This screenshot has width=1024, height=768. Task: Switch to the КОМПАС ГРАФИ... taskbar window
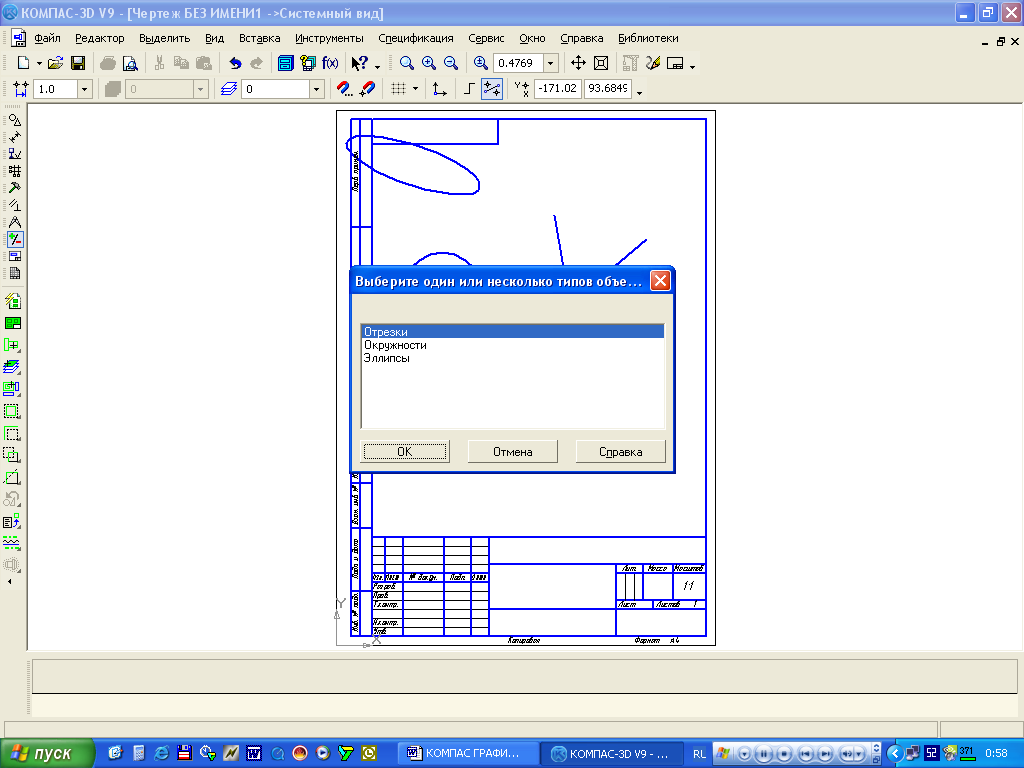tap(470, 754)
